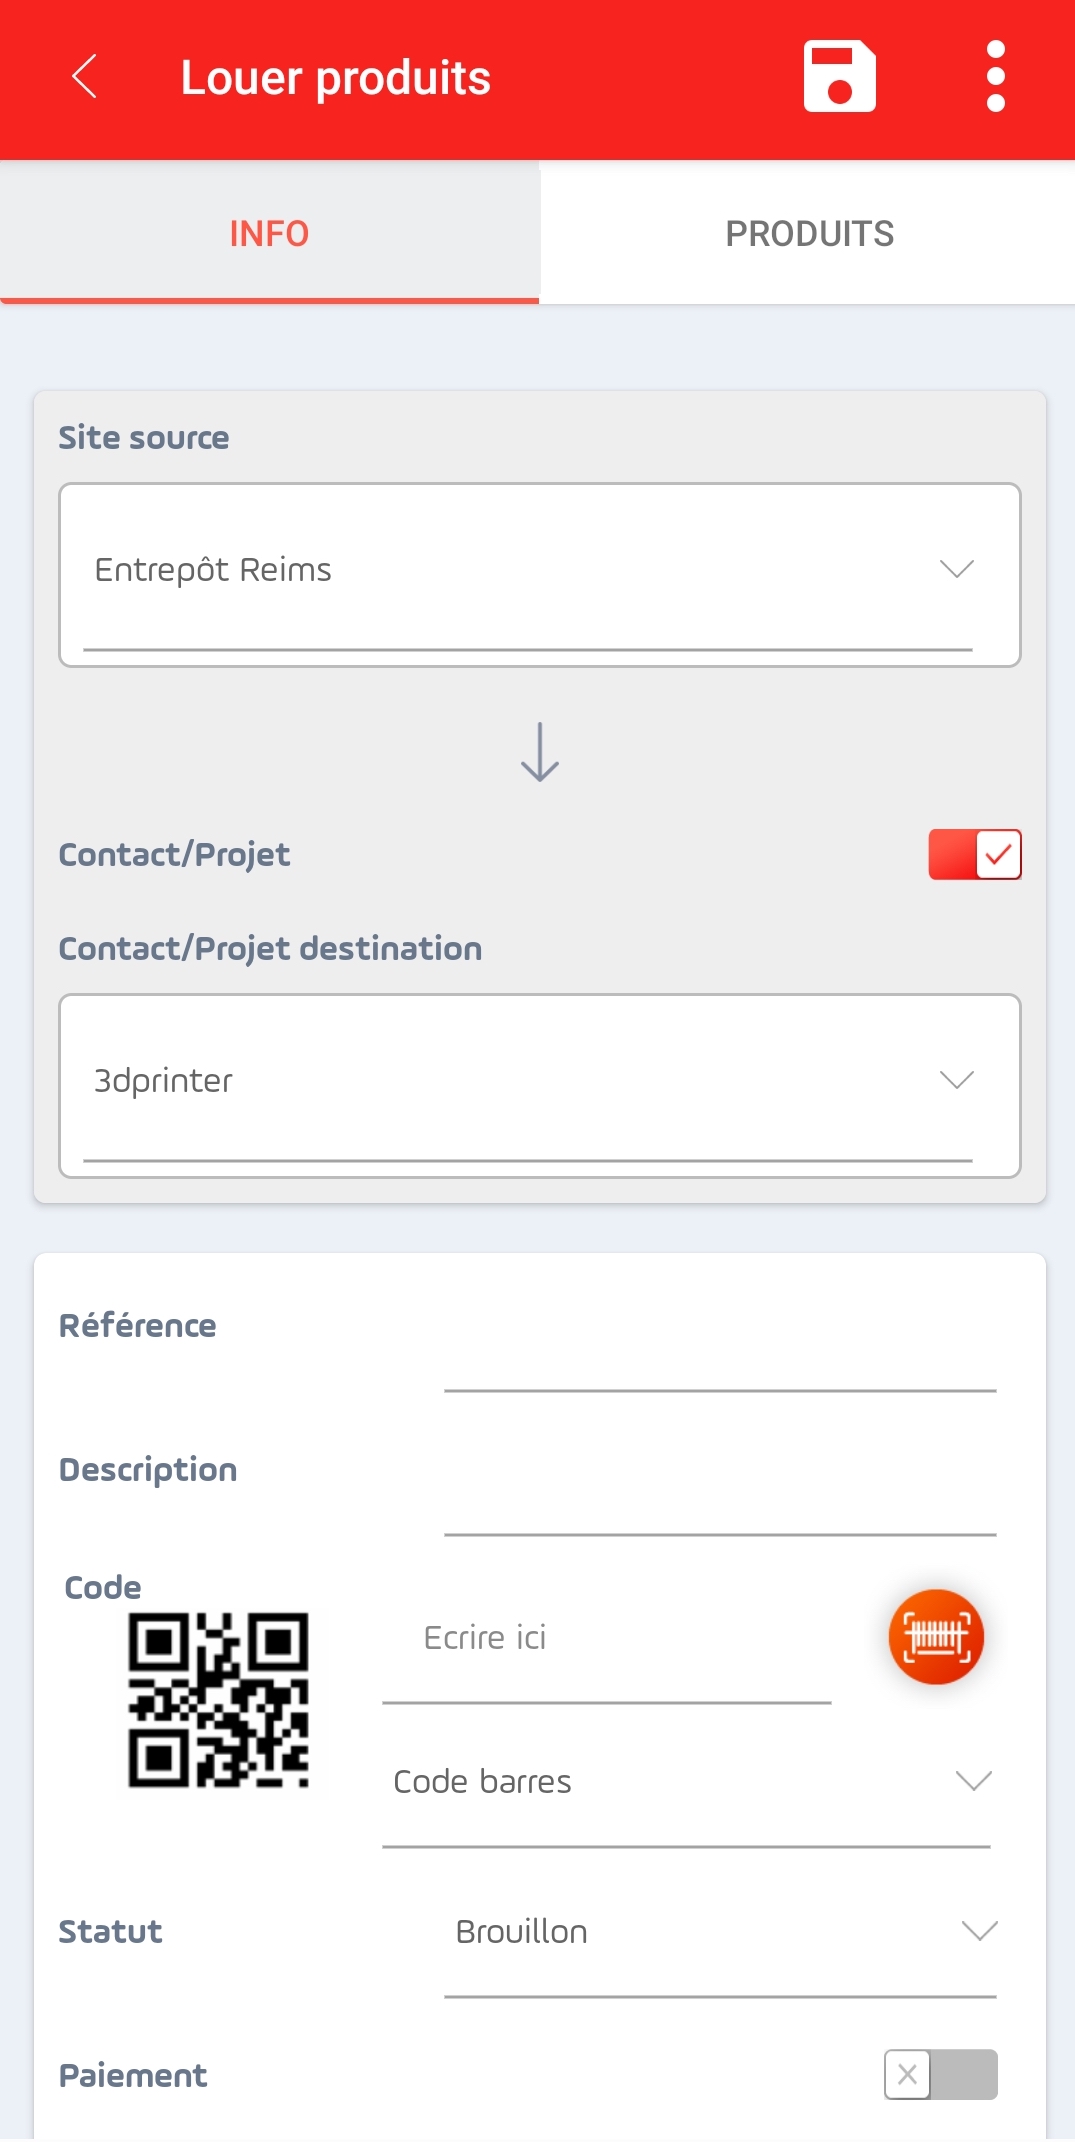Open the three-dot overflow menu
The image size is (1075, 2142).
click(995, 76)
